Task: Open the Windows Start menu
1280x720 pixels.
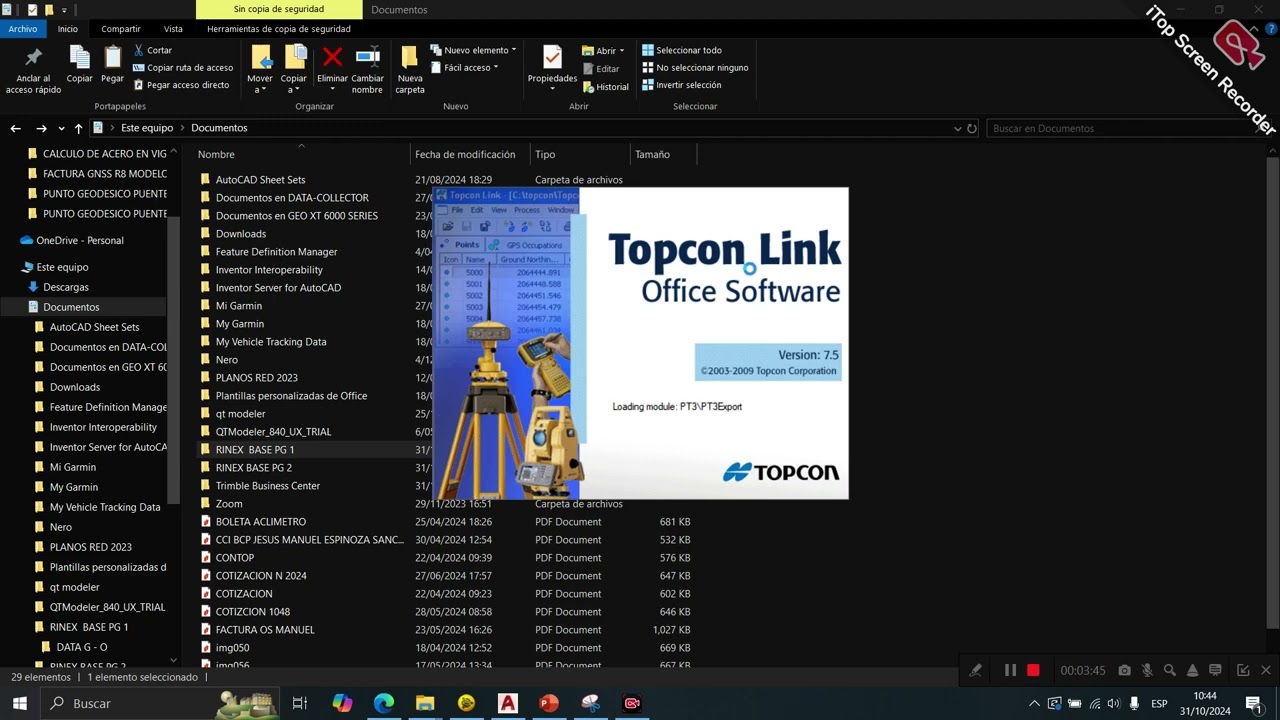Action: [19, 703]
